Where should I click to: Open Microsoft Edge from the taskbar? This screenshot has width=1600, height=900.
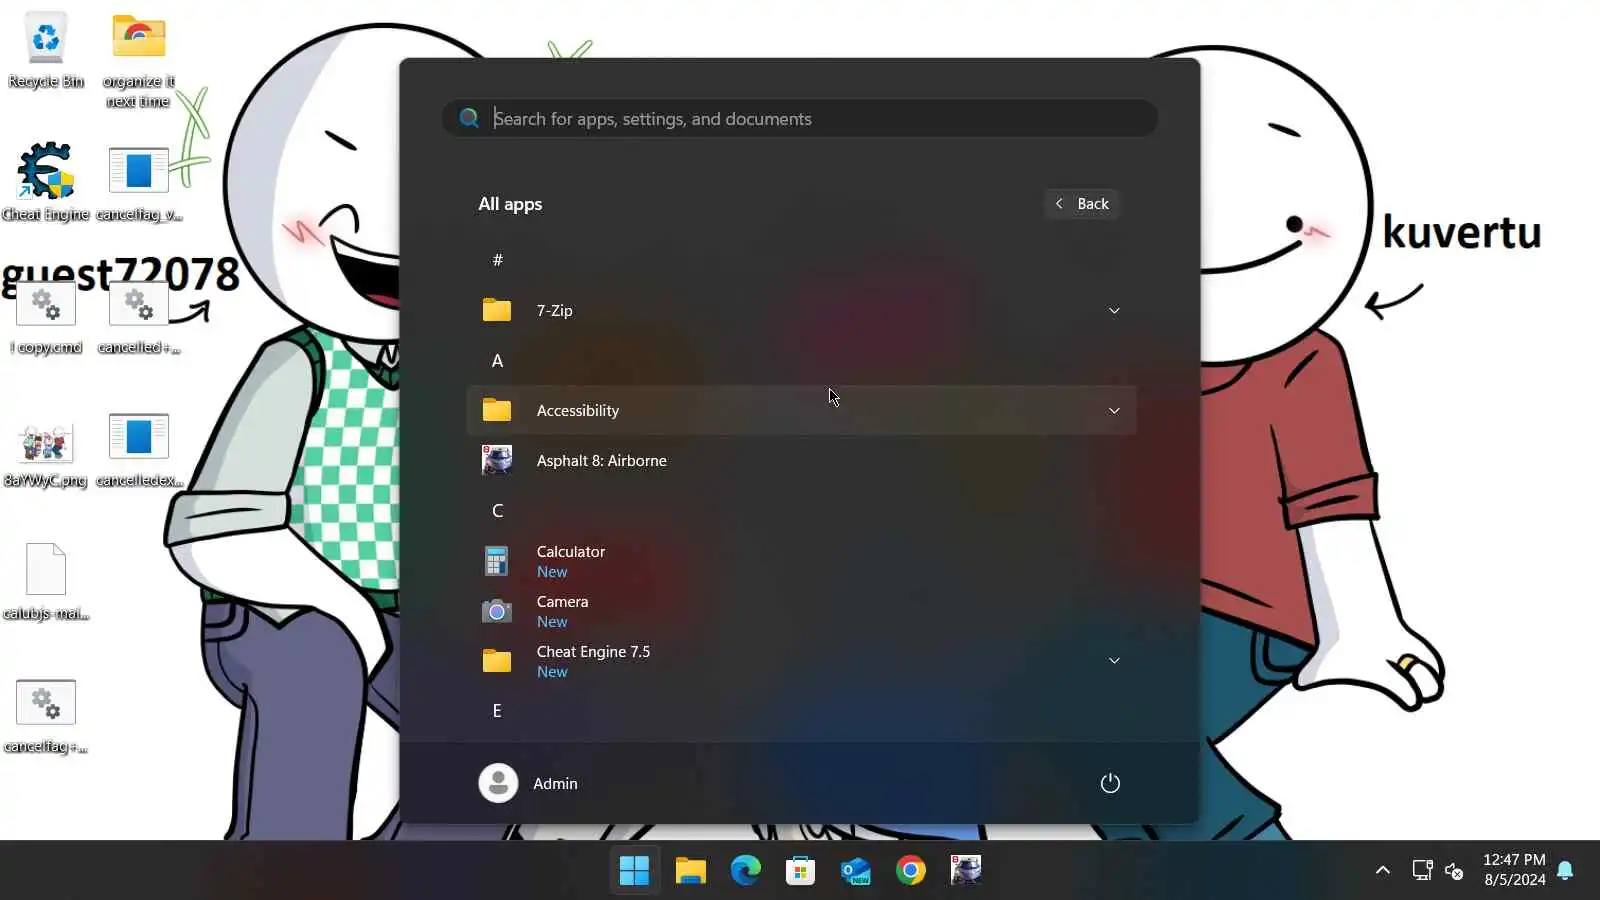pos(745,870)
